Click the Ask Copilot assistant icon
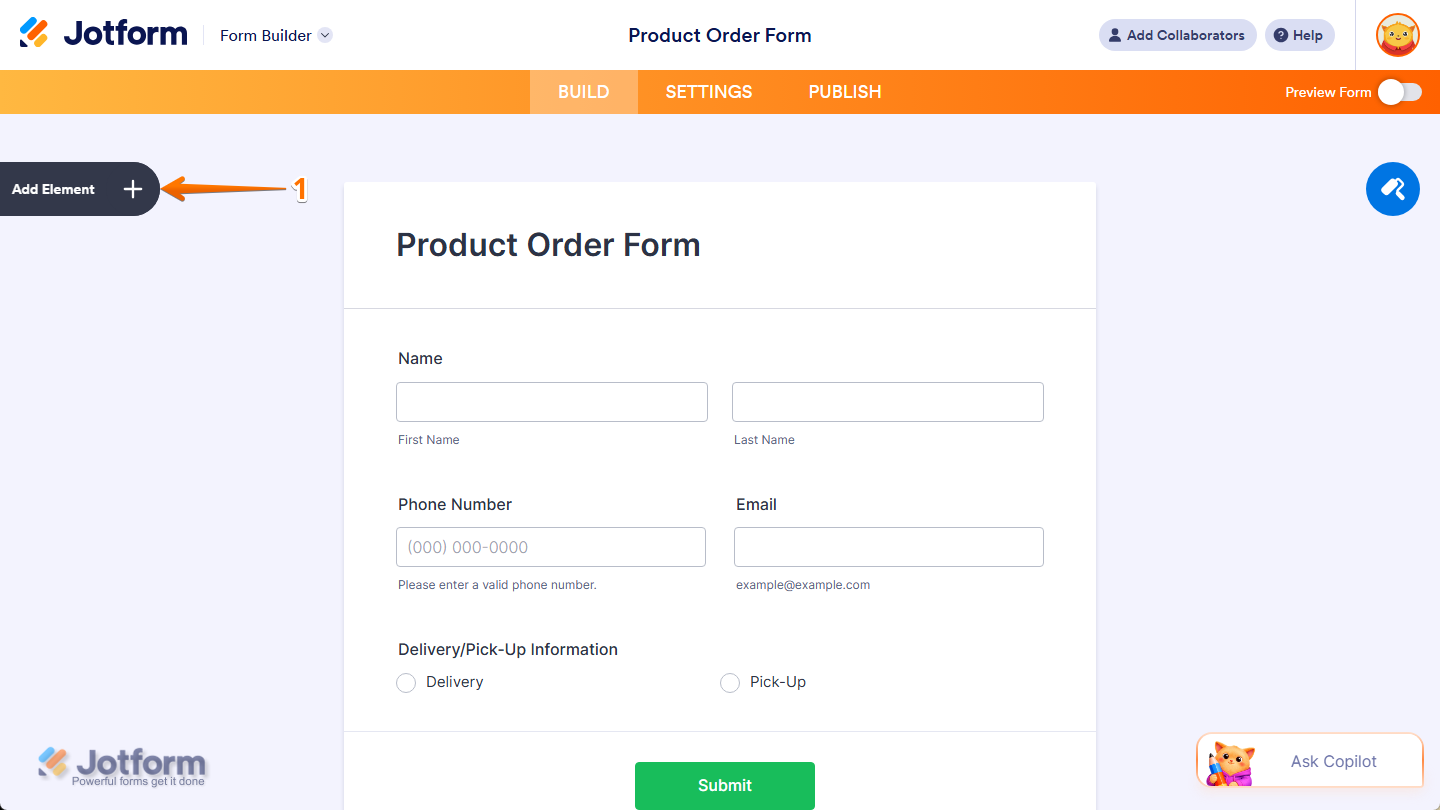1440x810 pixels. (x=1232, y=760)
